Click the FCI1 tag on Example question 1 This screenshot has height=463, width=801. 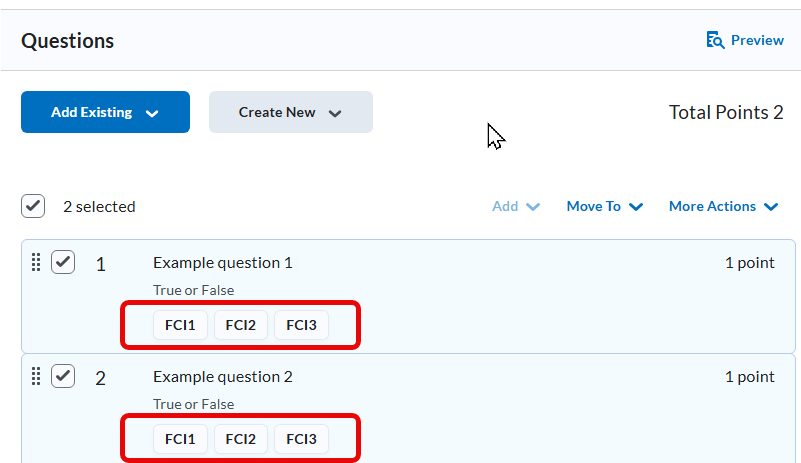[x=180, y=325]
